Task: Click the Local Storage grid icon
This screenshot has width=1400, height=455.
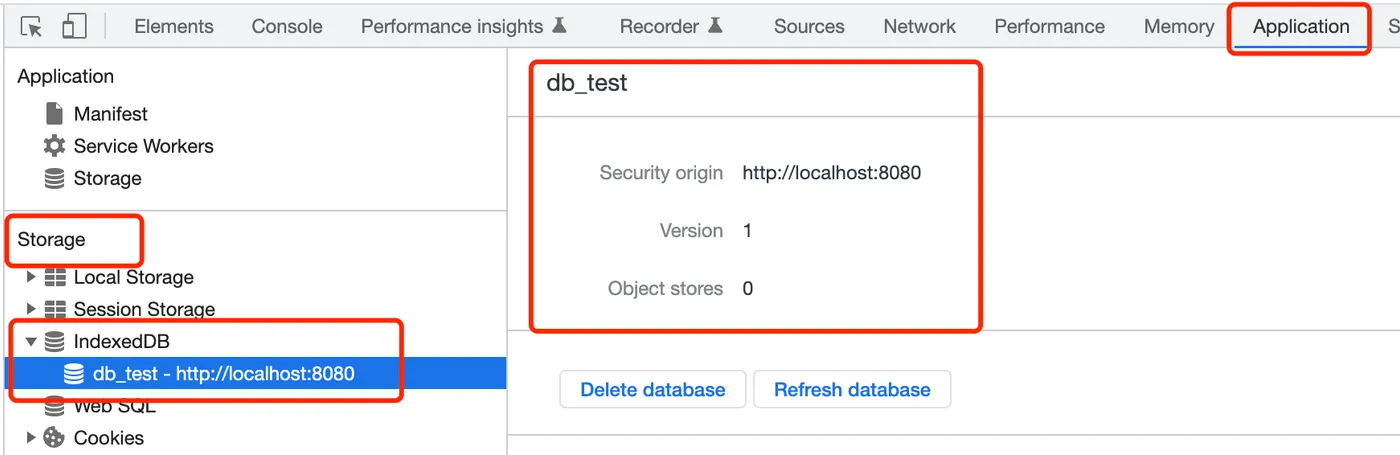Action: point(56,277)
